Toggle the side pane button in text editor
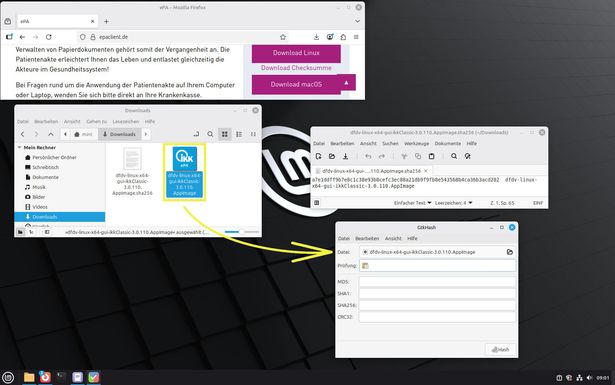The image size is (615, 385). coord(317,203)
